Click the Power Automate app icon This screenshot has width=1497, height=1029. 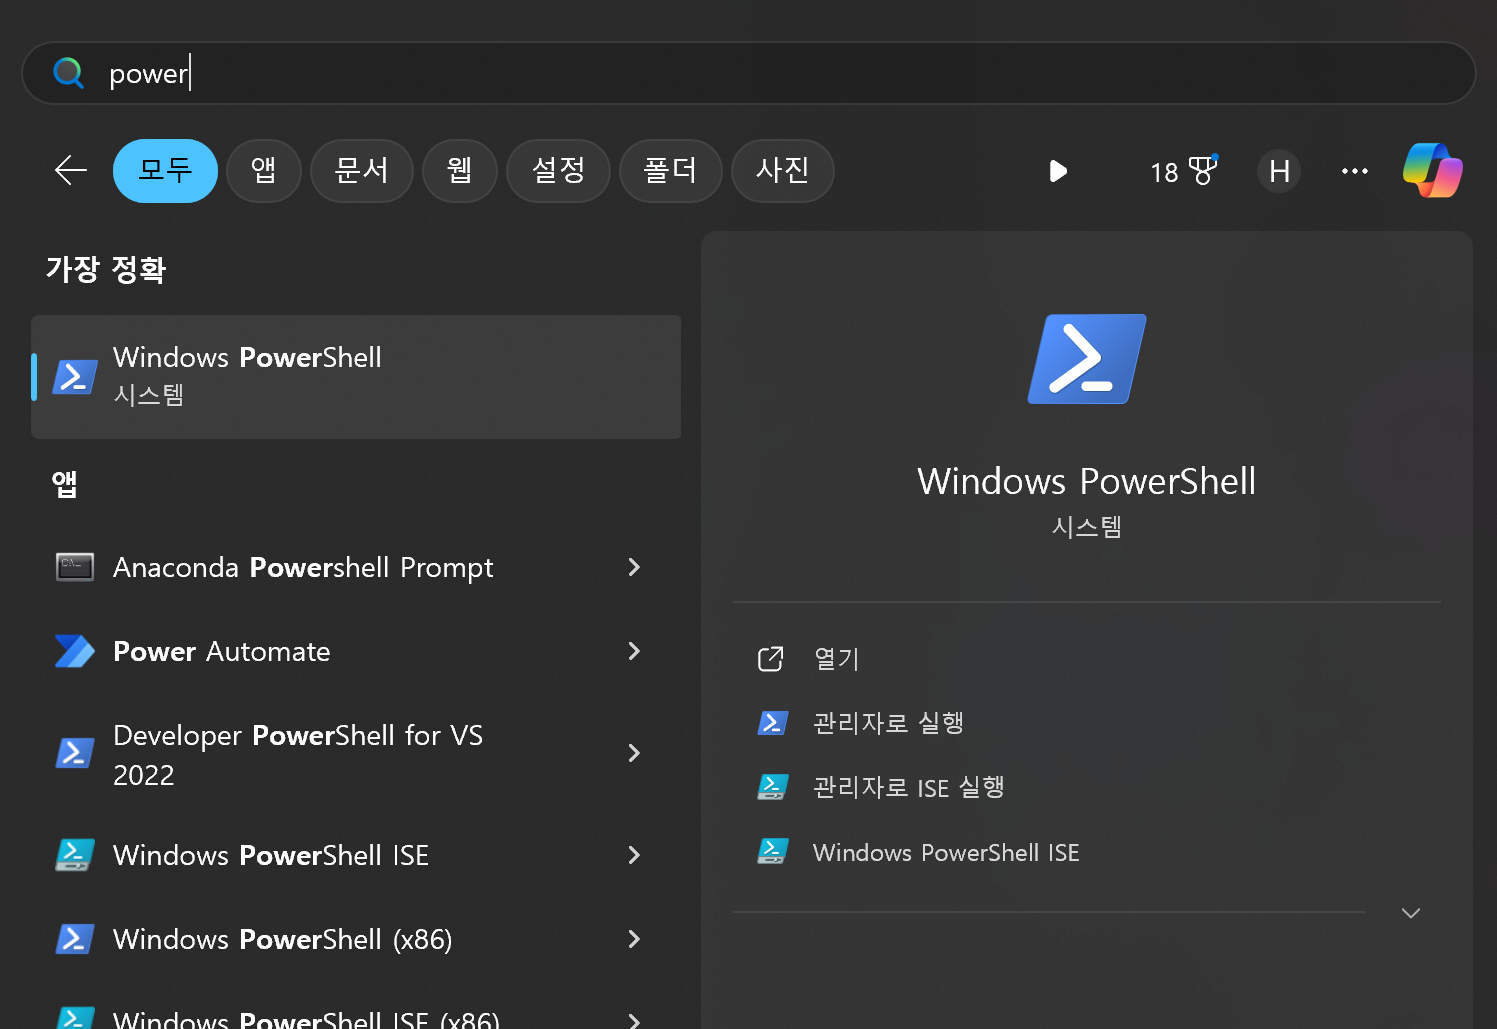click(x=75, y=651)
